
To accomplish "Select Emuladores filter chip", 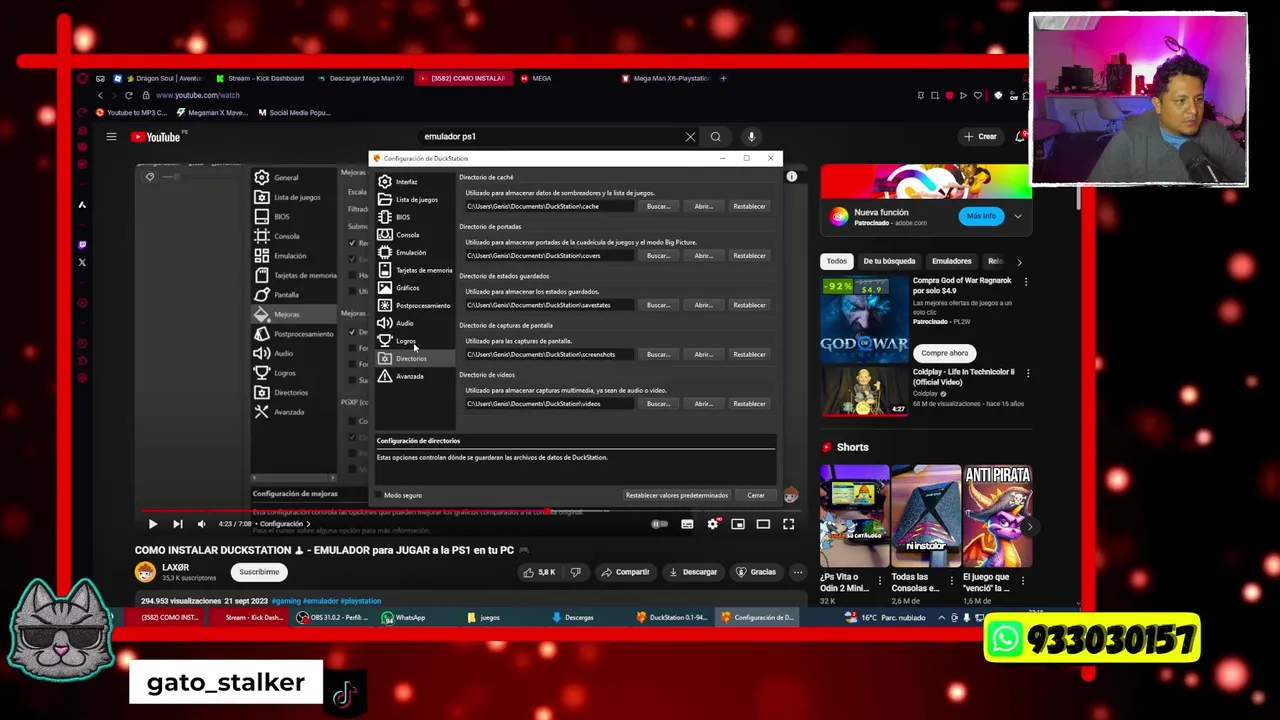I will 951,261.
